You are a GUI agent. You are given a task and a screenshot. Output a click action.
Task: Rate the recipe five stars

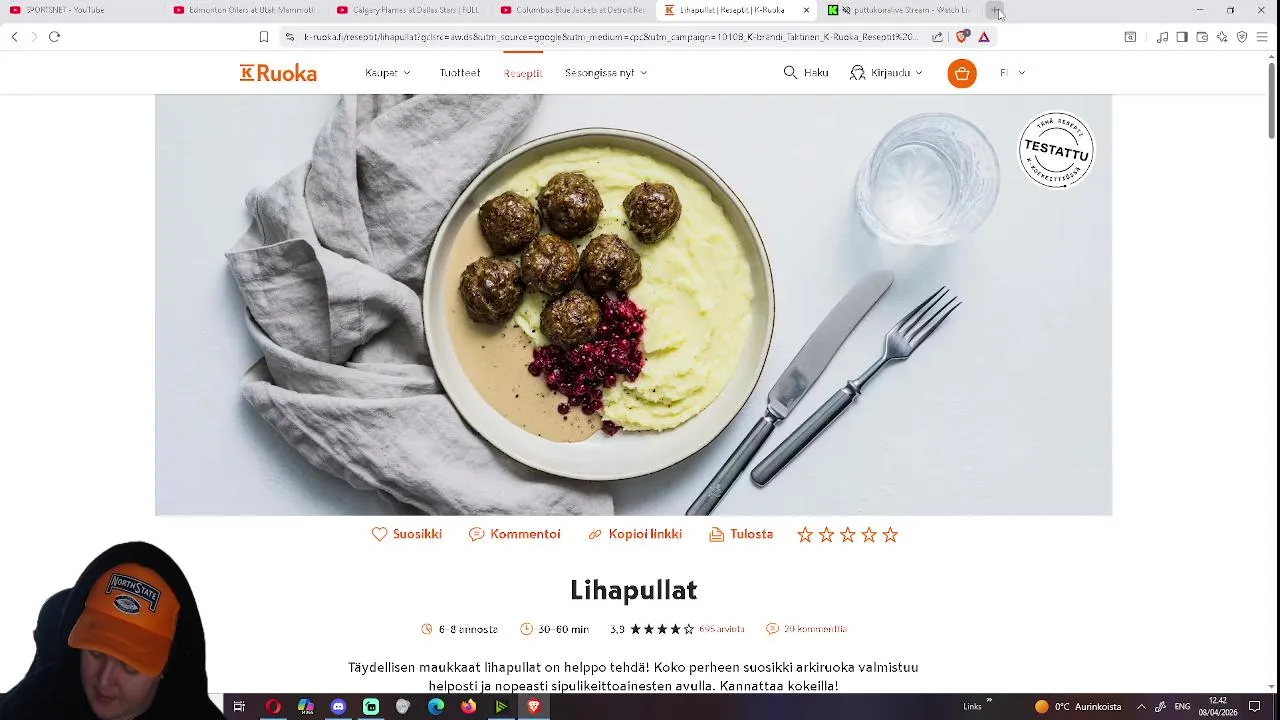coord(890,535)
